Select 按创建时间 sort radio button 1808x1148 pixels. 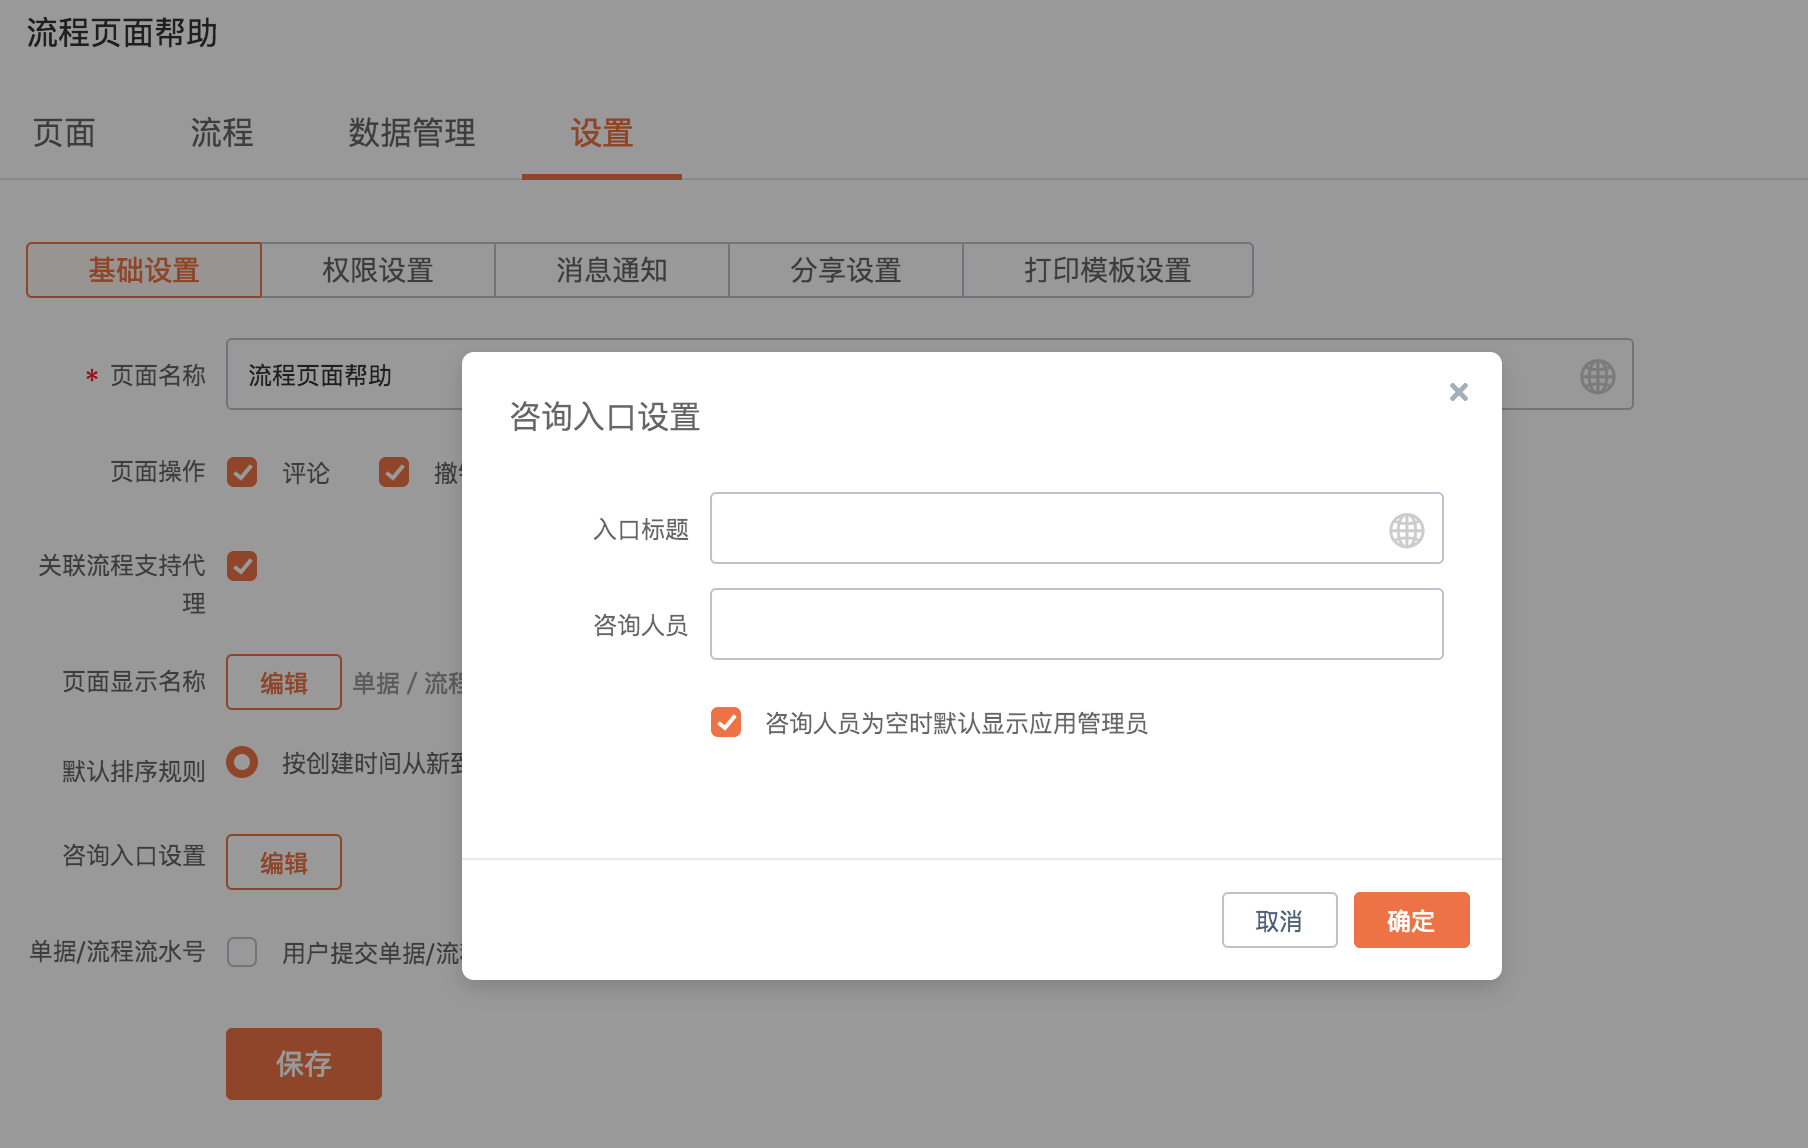(x=242, y=763)
